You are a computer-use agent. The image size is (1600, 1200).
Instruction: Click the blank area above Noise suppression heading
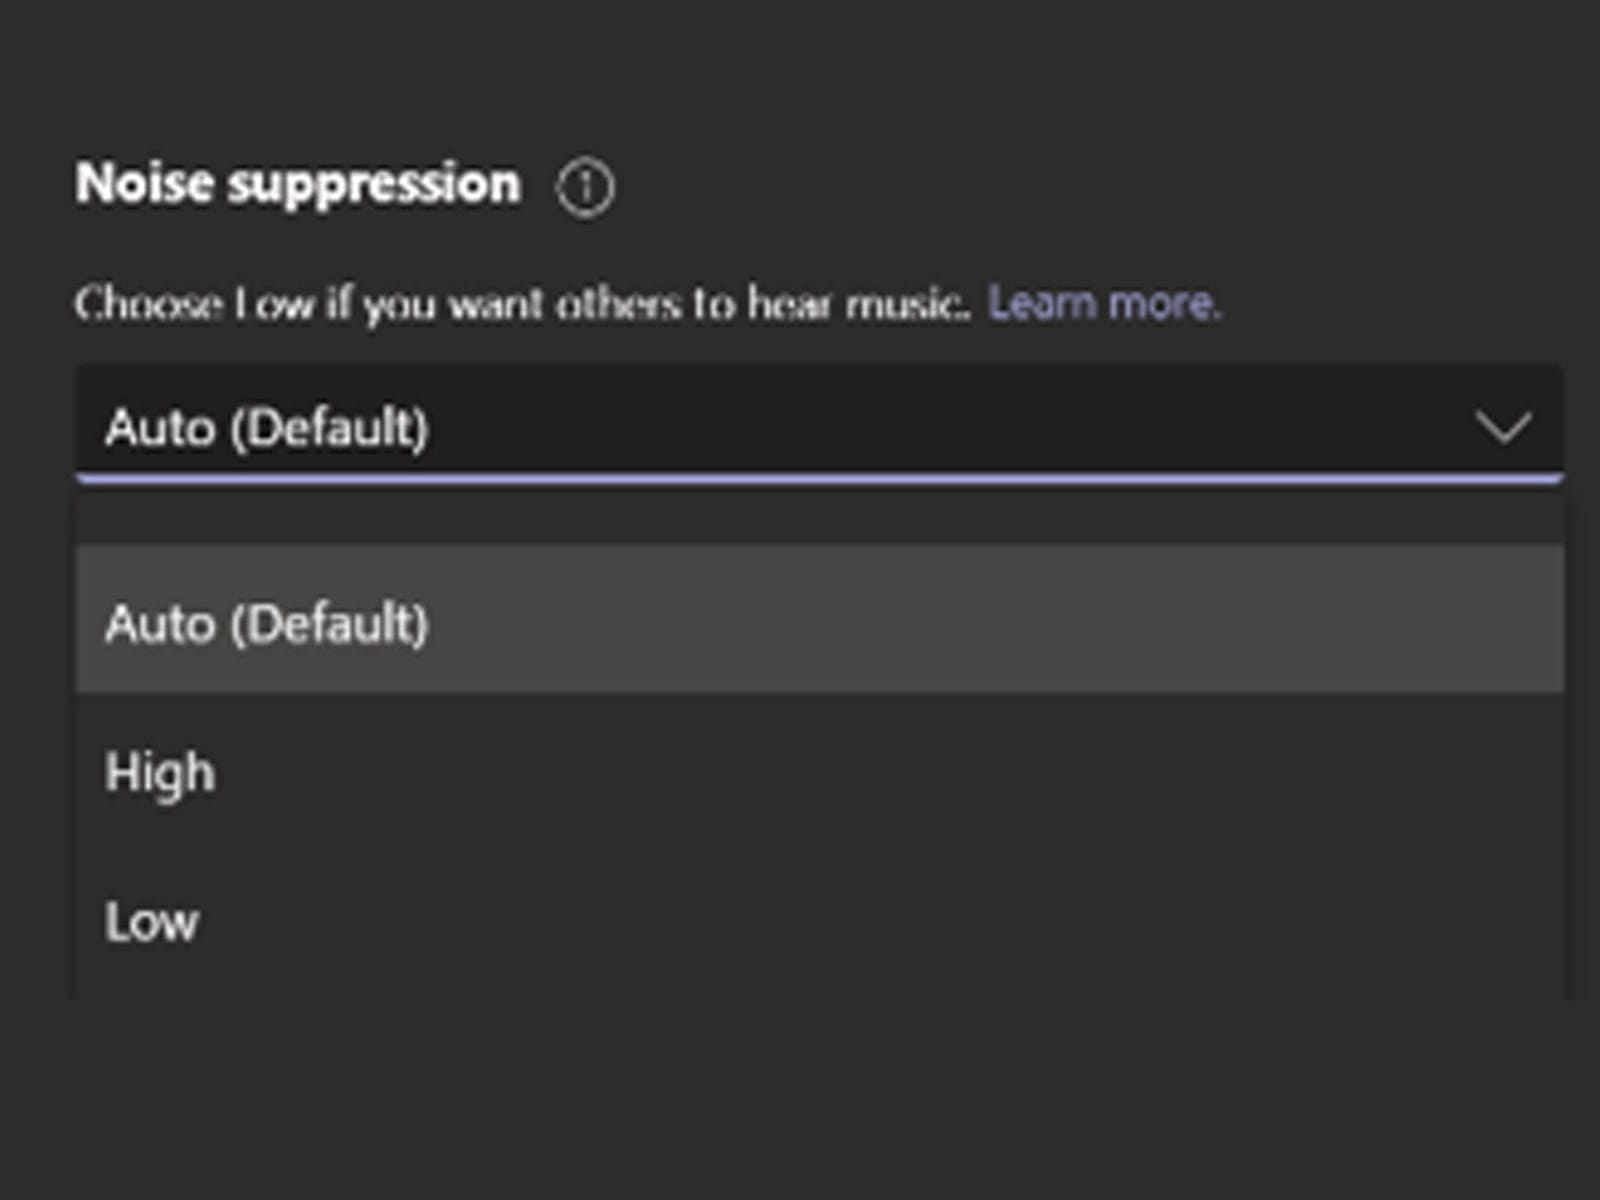[x=800, y=70]
